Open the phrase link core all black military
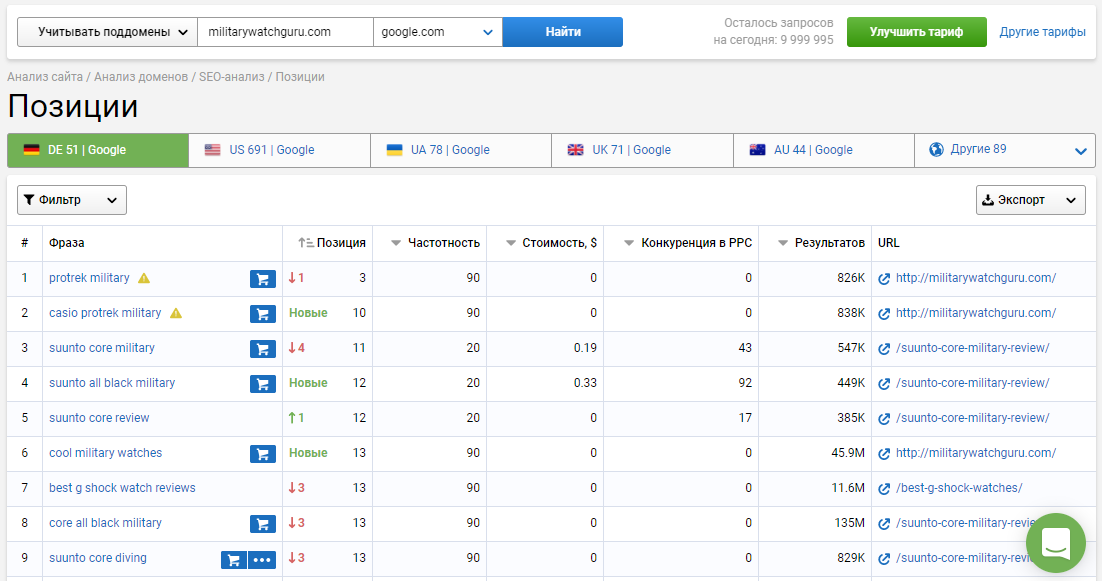The width and height of the screenshot is (1102, 581). (105, 523)
